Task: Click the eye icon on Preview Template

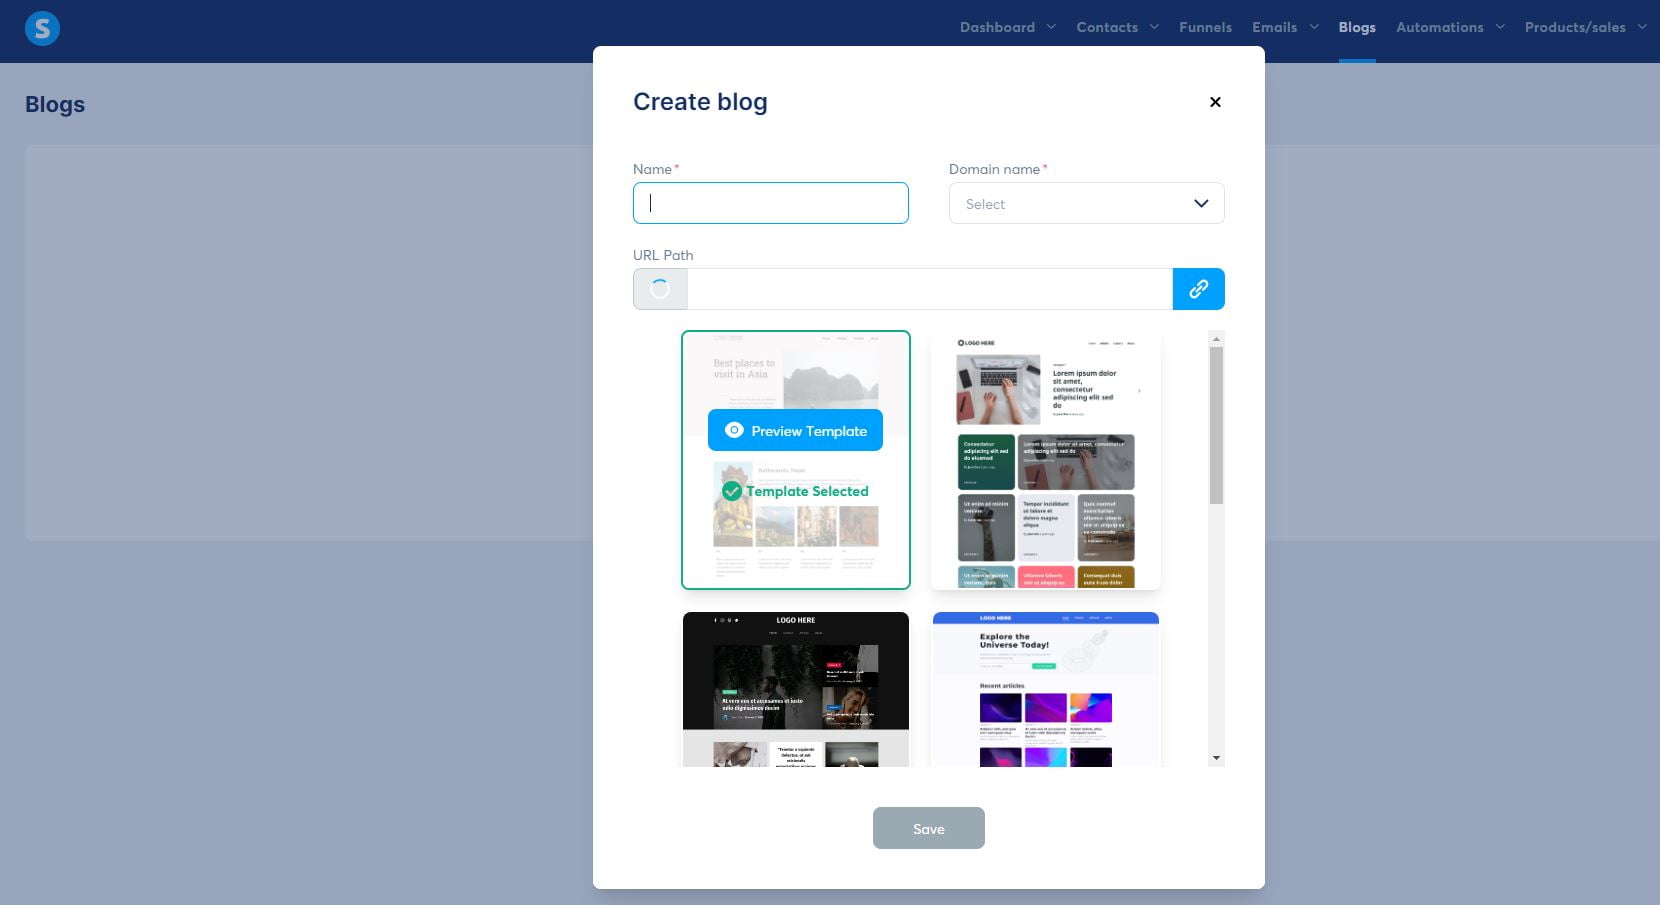Action: (x=733, y=429)
